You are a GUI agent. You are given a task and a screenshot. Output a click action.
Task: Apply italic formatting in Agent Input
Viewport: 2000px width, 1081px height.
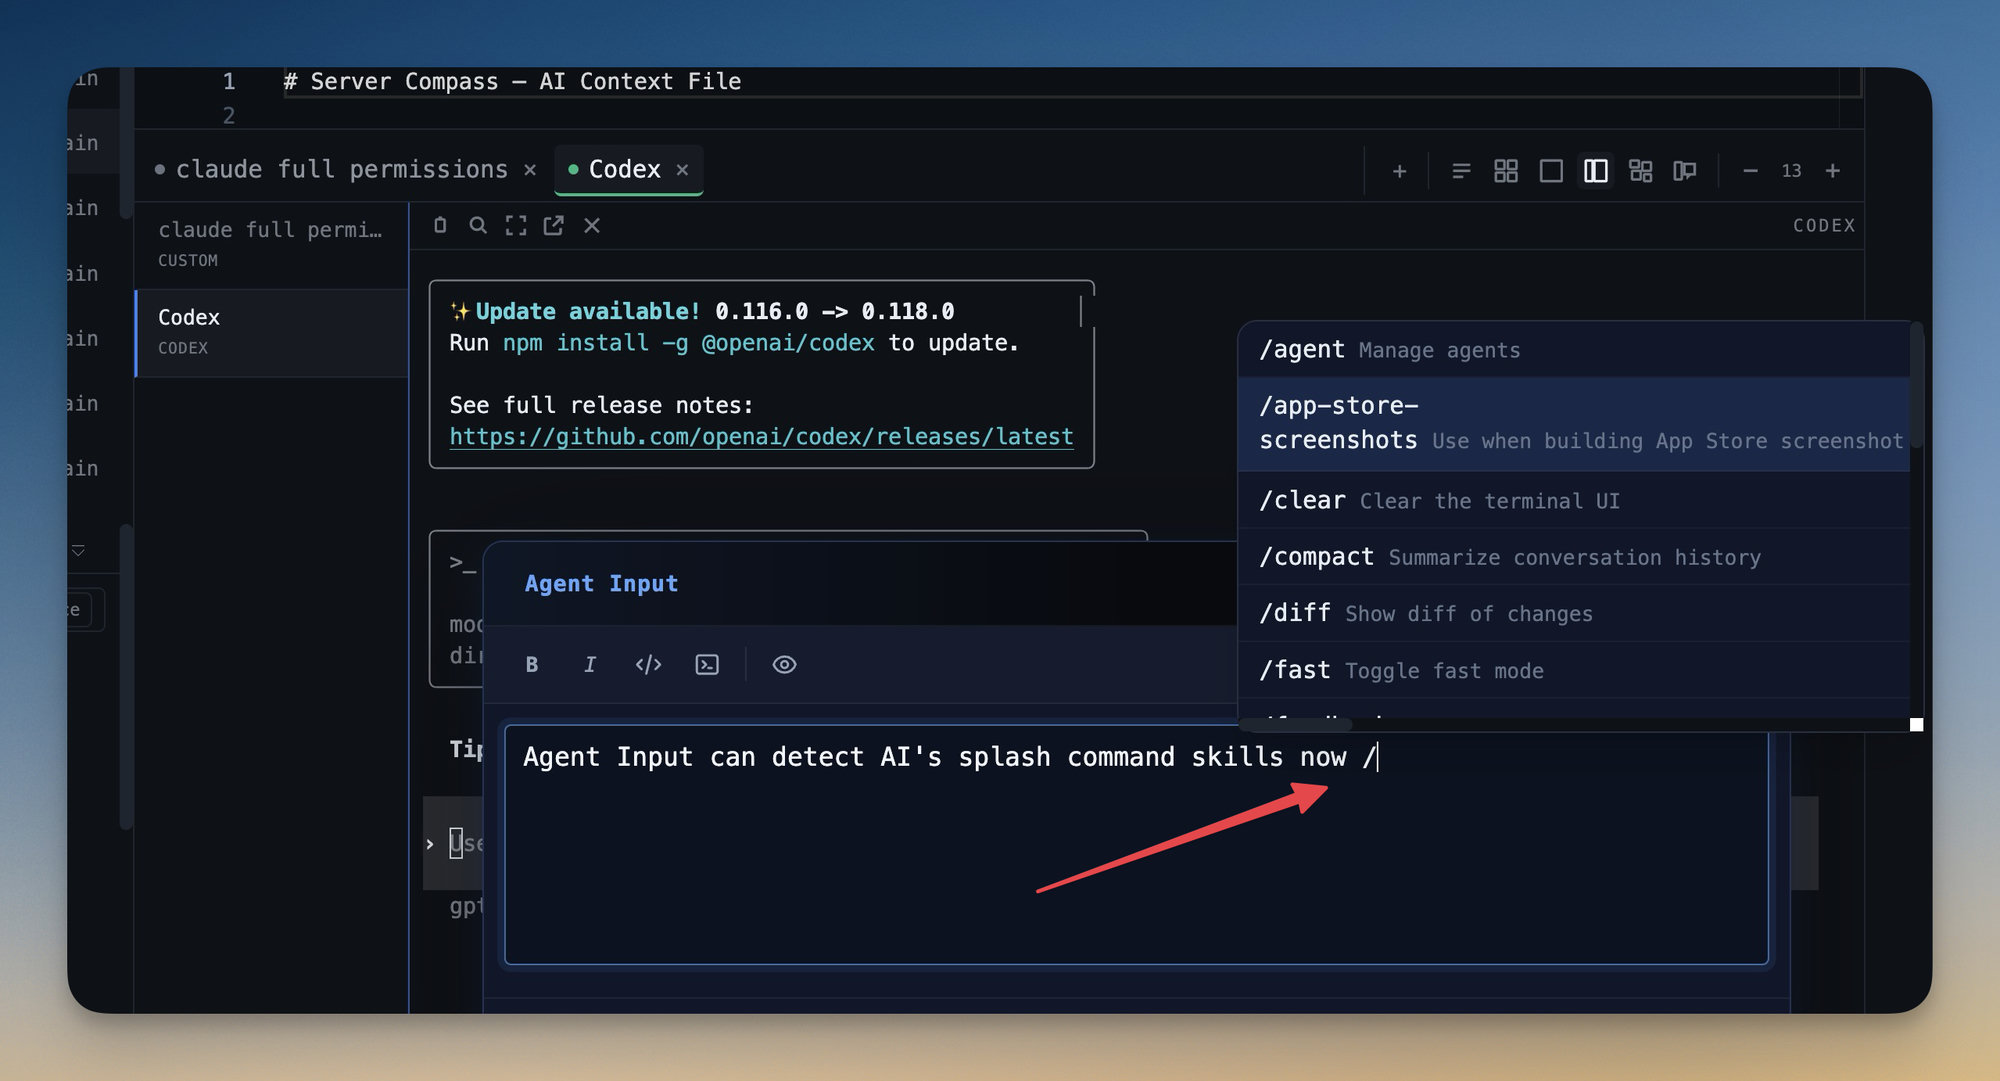590,665
